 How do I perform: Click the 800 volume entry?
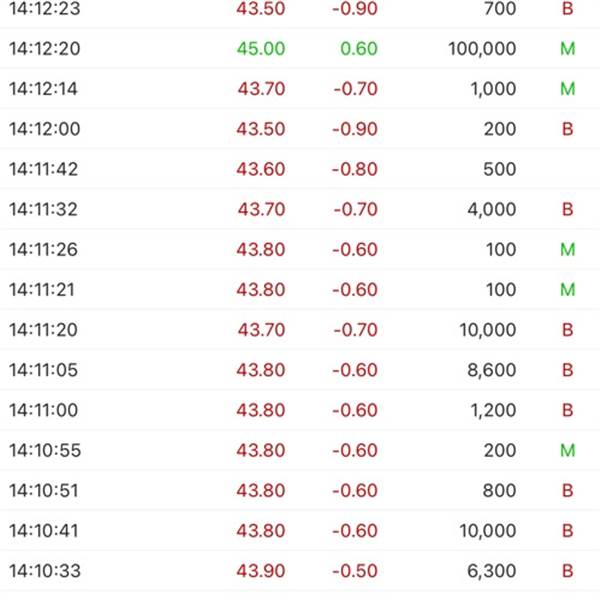pos(498,491)
